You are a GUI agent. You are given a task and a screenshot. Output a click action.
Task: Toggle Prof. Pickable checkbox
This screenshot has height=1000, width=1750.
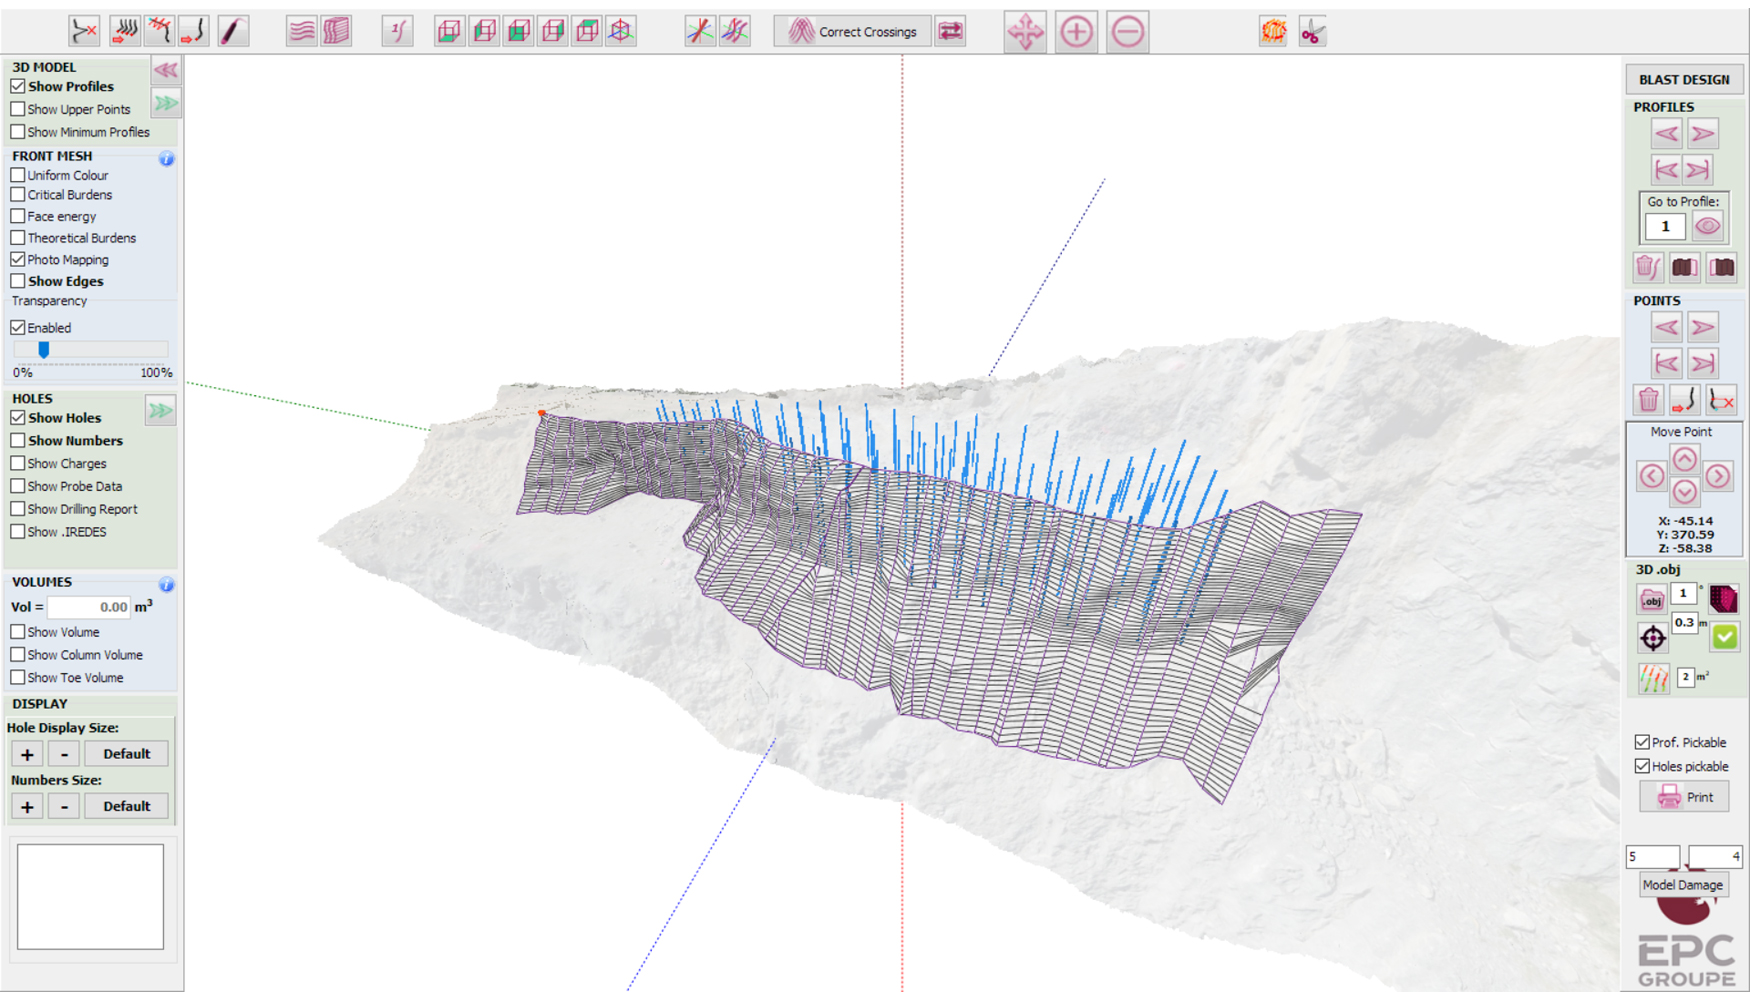coord(1642,742)
